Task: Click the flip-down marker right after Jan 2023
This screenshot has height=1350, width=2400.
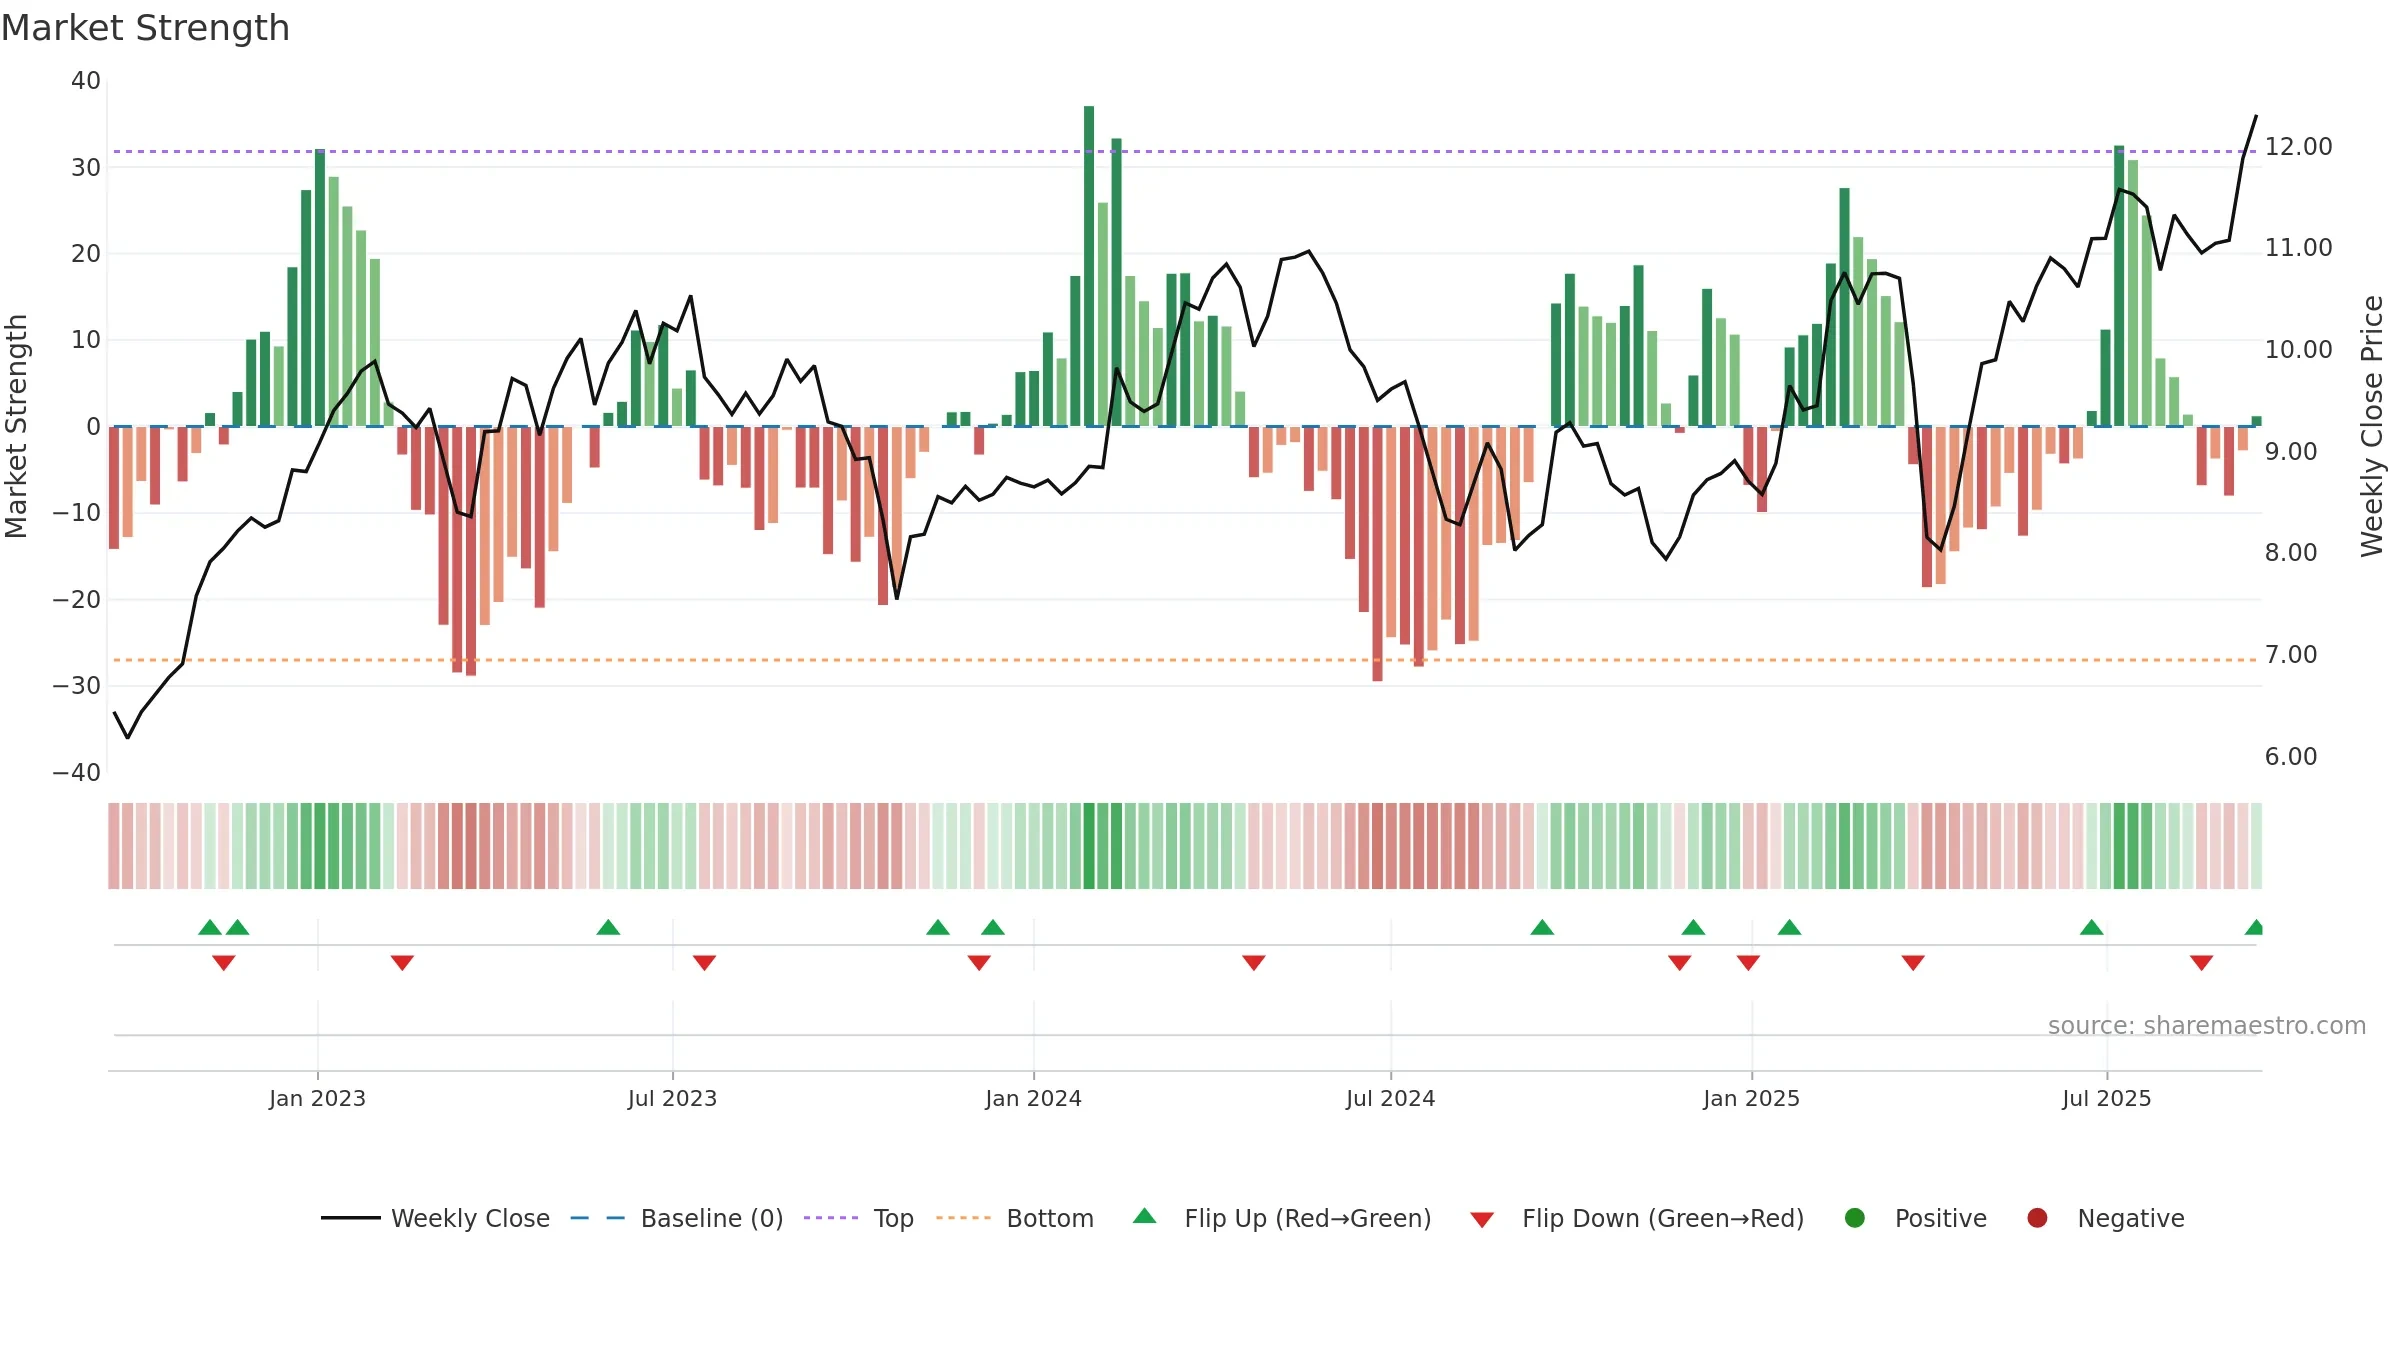Action: click(402, 963)
